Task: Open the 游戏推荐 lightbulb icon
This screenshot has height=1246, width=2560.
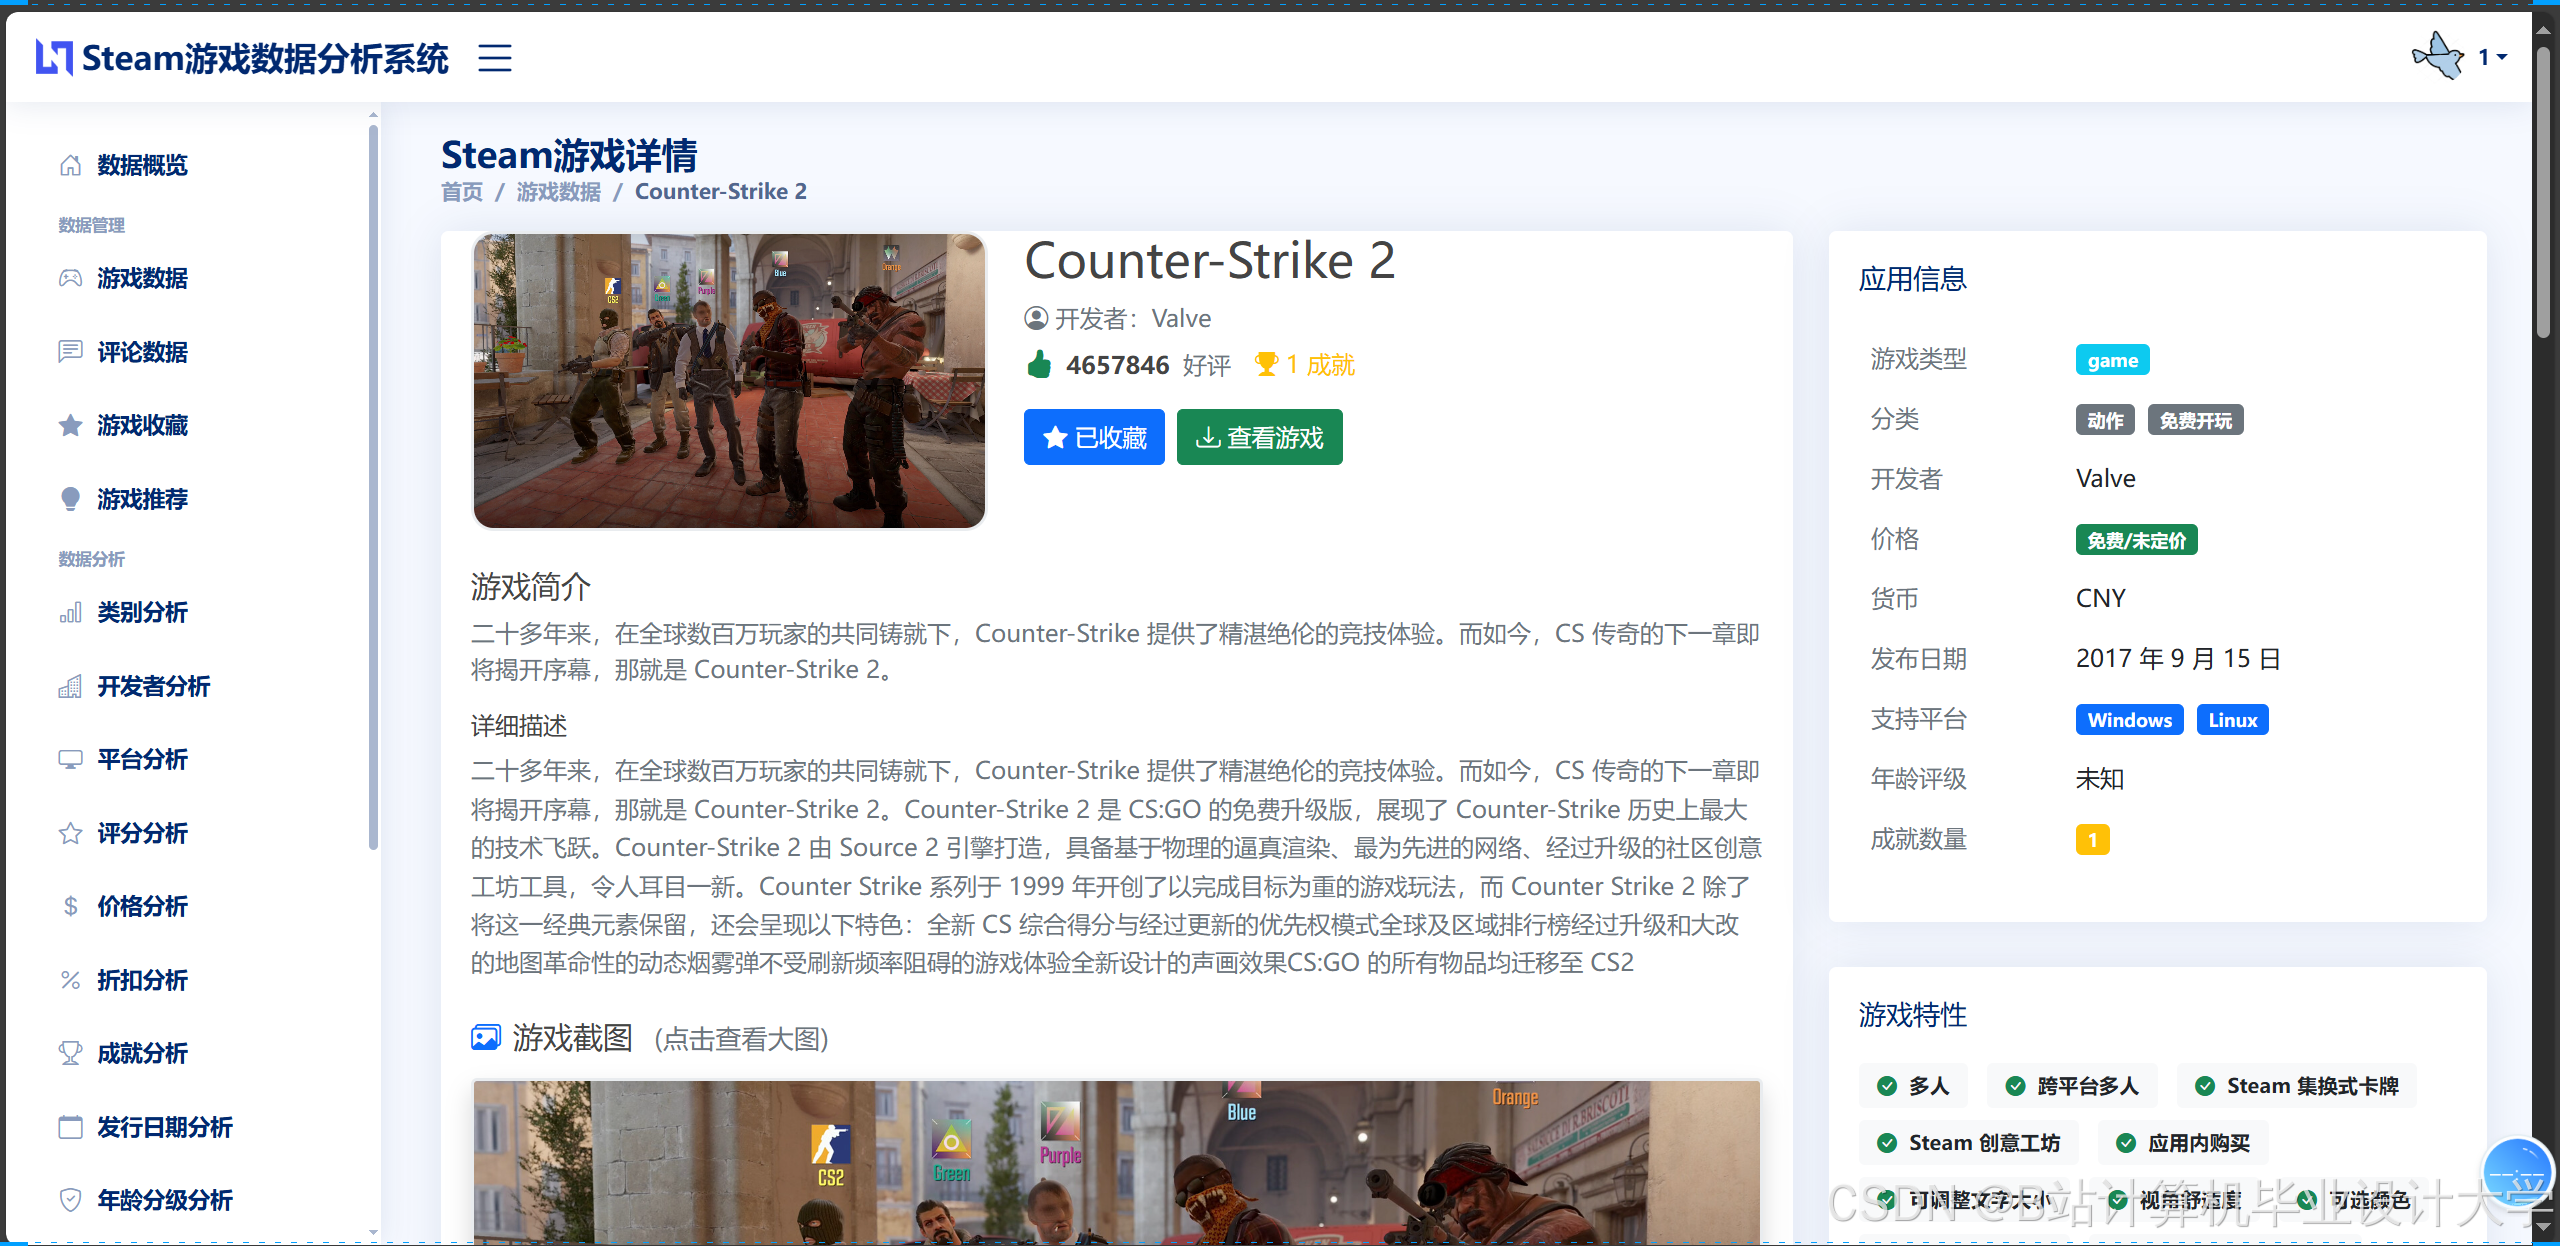Action: [70, 498]
